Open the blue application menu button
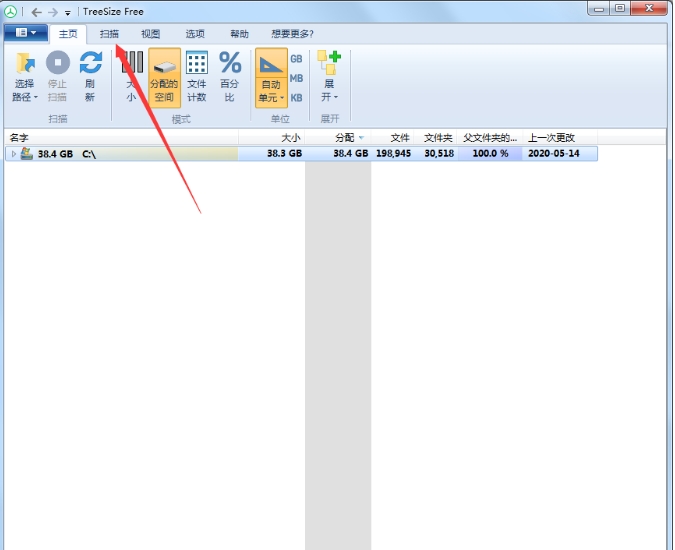 26,33
